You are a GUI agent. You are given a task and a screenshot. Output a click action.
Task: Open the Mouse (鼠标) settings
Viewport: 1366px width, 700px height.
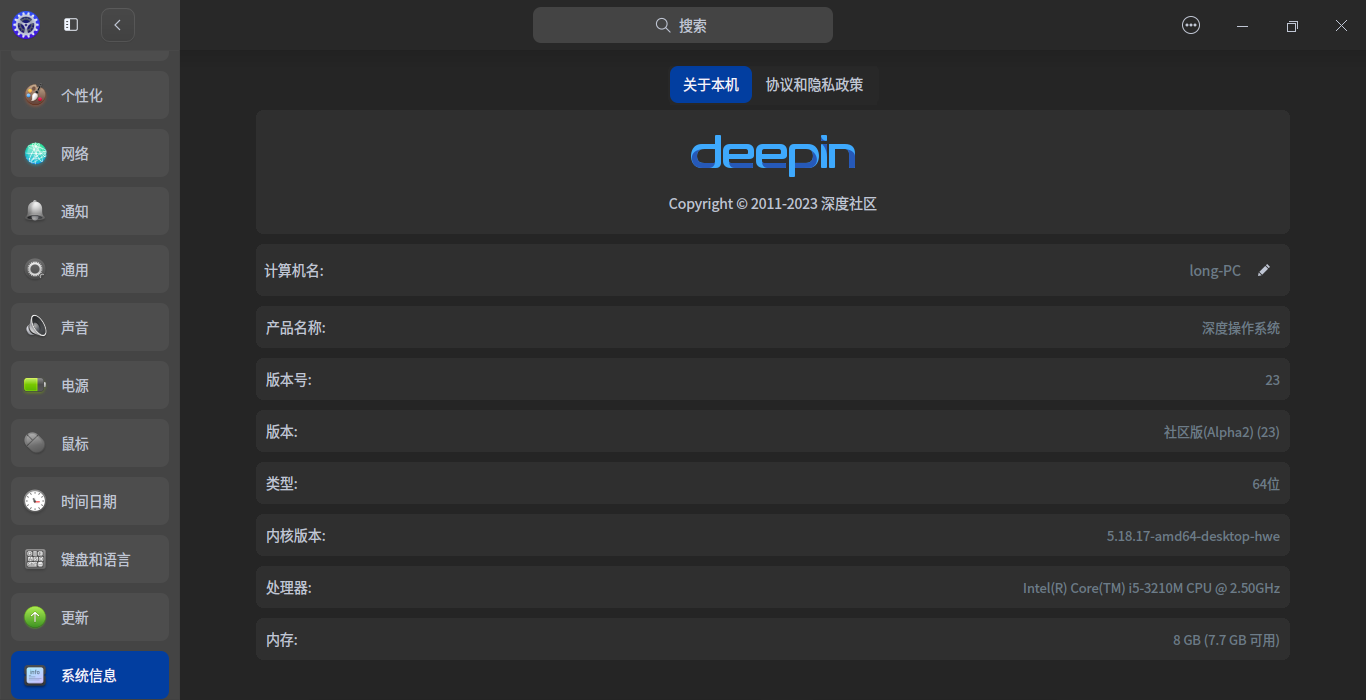coord(90,443)
